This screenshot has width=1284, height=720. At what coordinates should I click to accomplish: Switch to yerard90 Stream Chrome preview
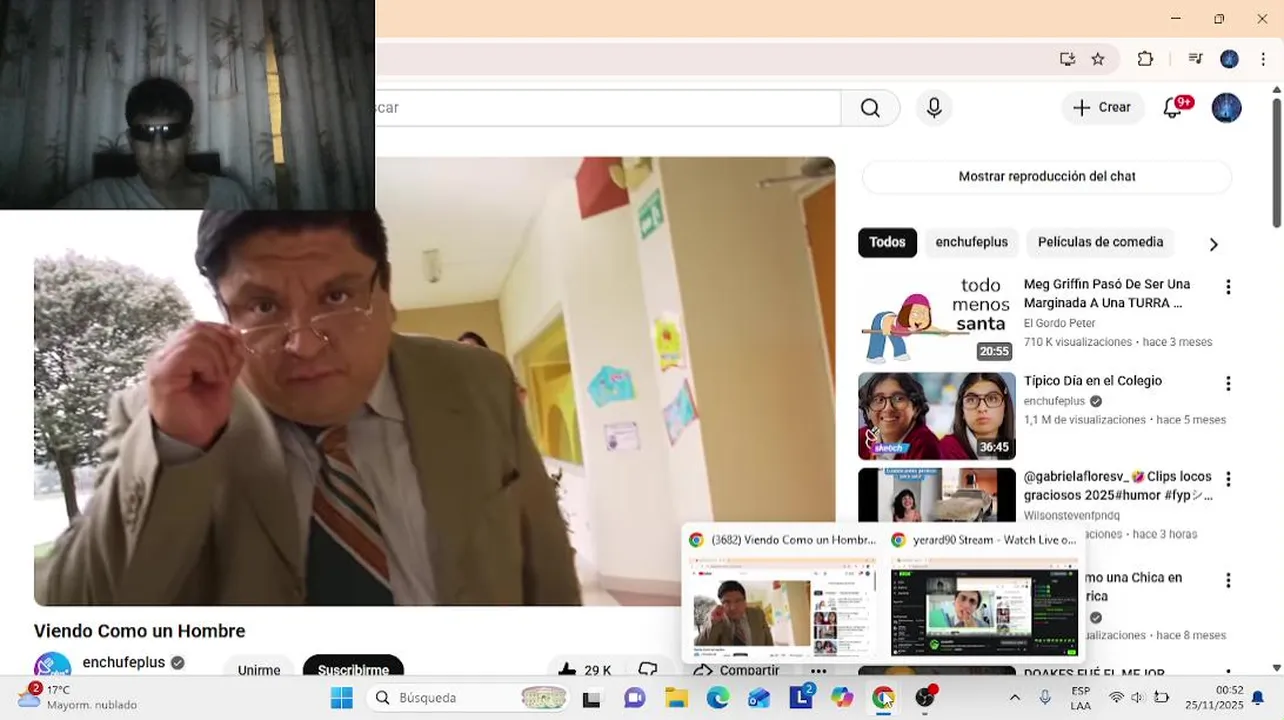pos(984,594)
